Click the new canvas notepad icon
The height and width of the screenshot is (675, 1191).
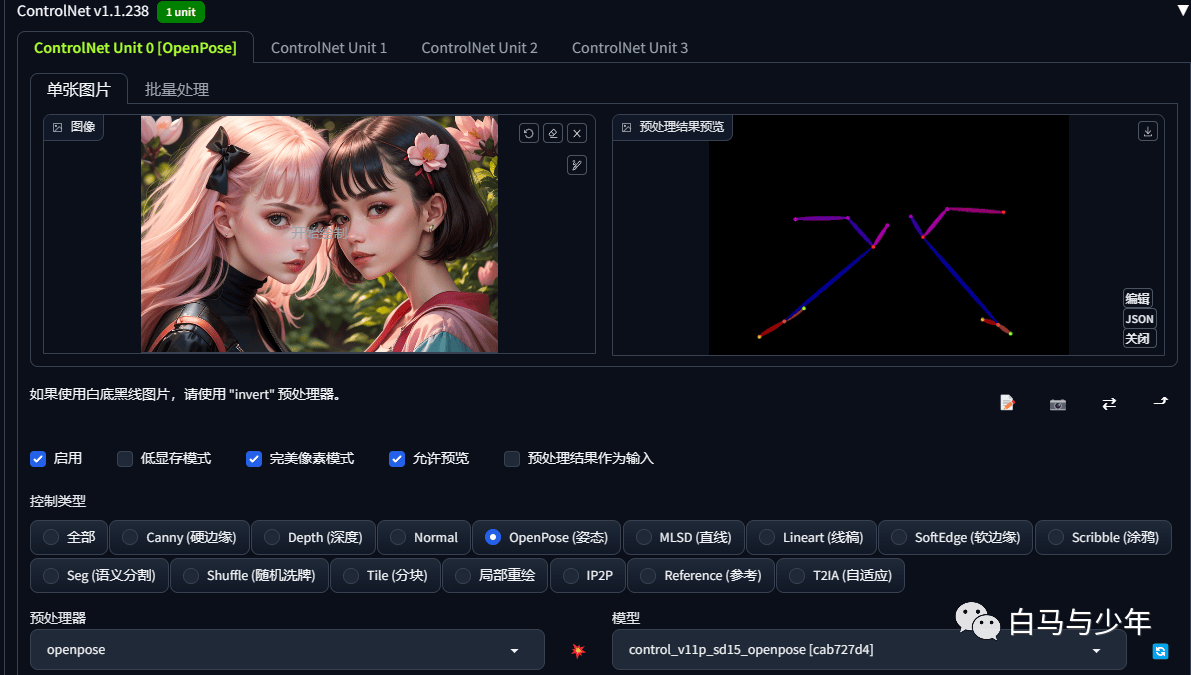coord(1007,403)
